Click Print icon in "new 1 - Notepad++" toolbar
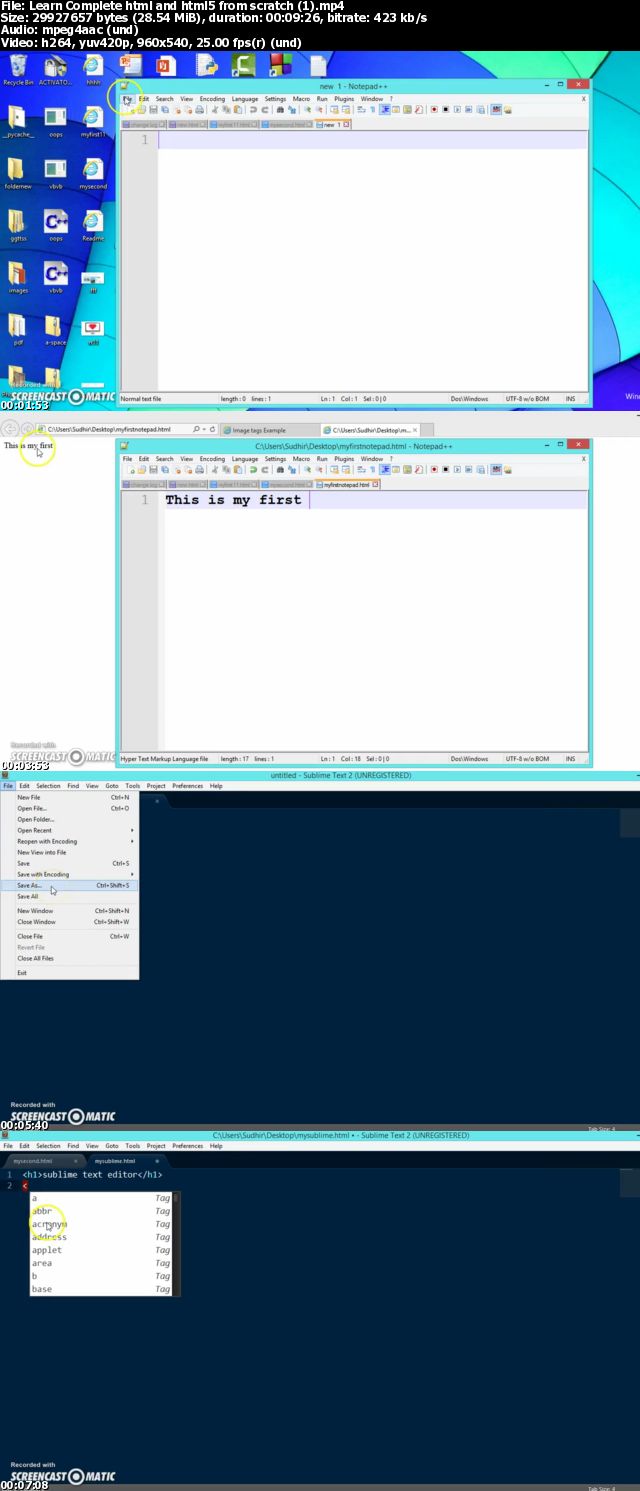This screenshot has height=1491, width=640. (x=199, y=108)
